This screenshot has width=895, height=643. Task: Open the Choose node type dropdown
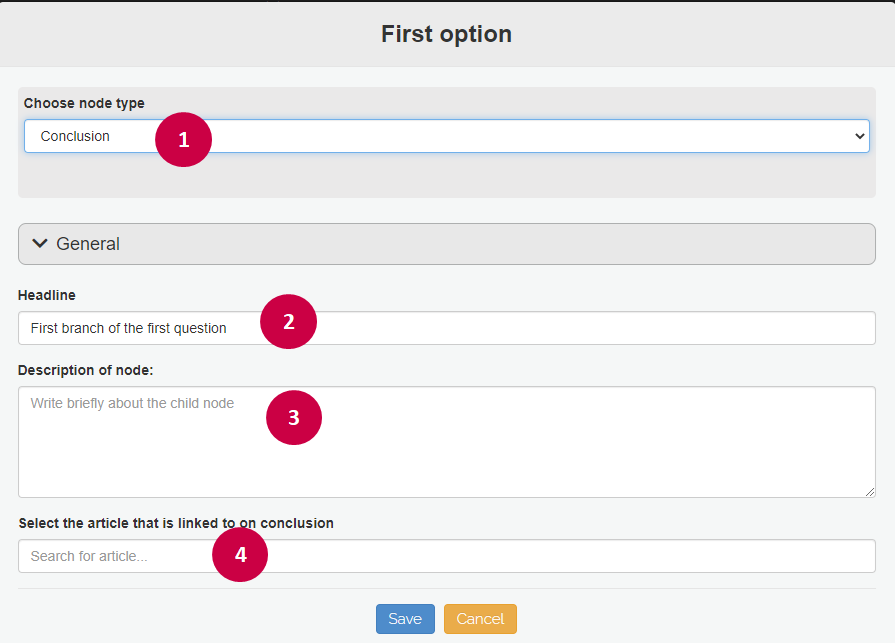[446, 136]
